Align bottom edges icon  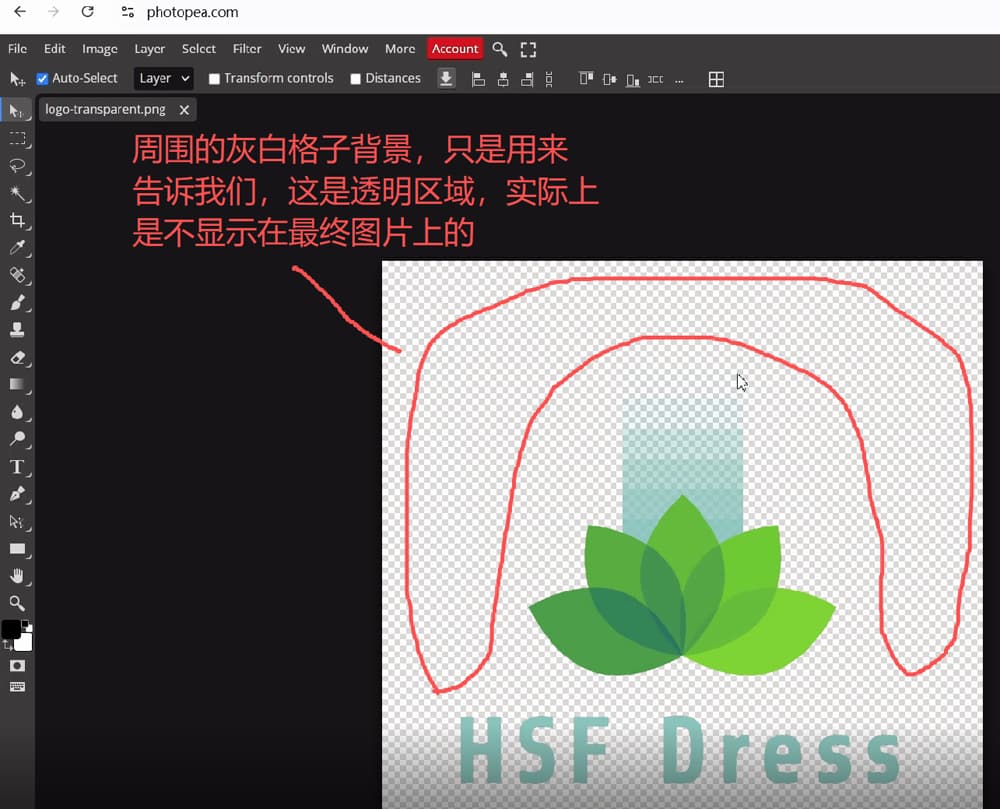[x=633, y=80]
